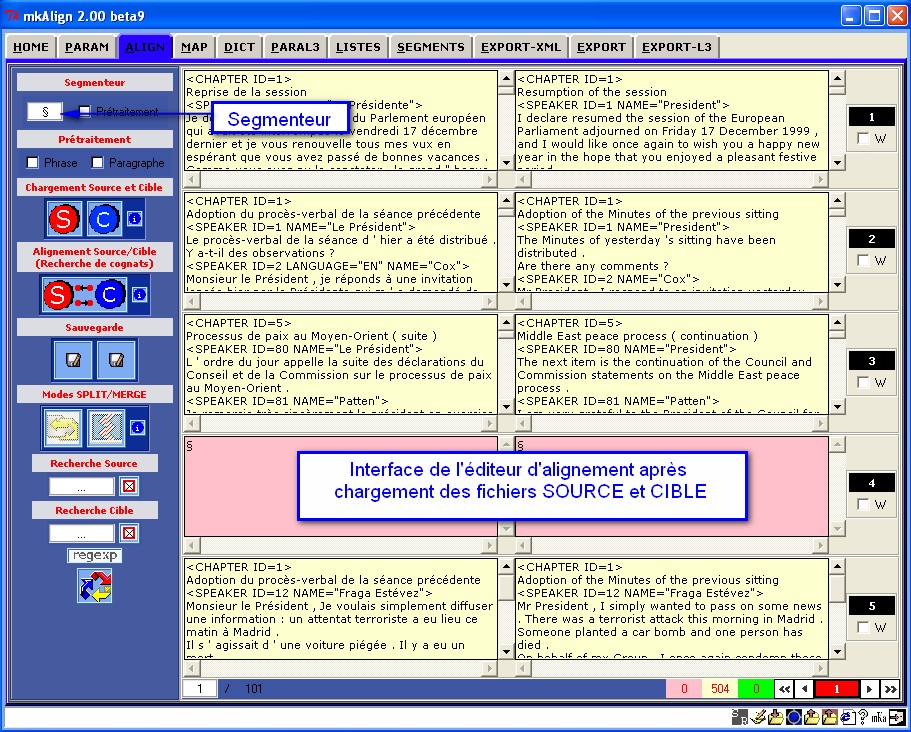The image size is (911, 732).
Task: Click the pink counter showing 0
Action: 684,689
